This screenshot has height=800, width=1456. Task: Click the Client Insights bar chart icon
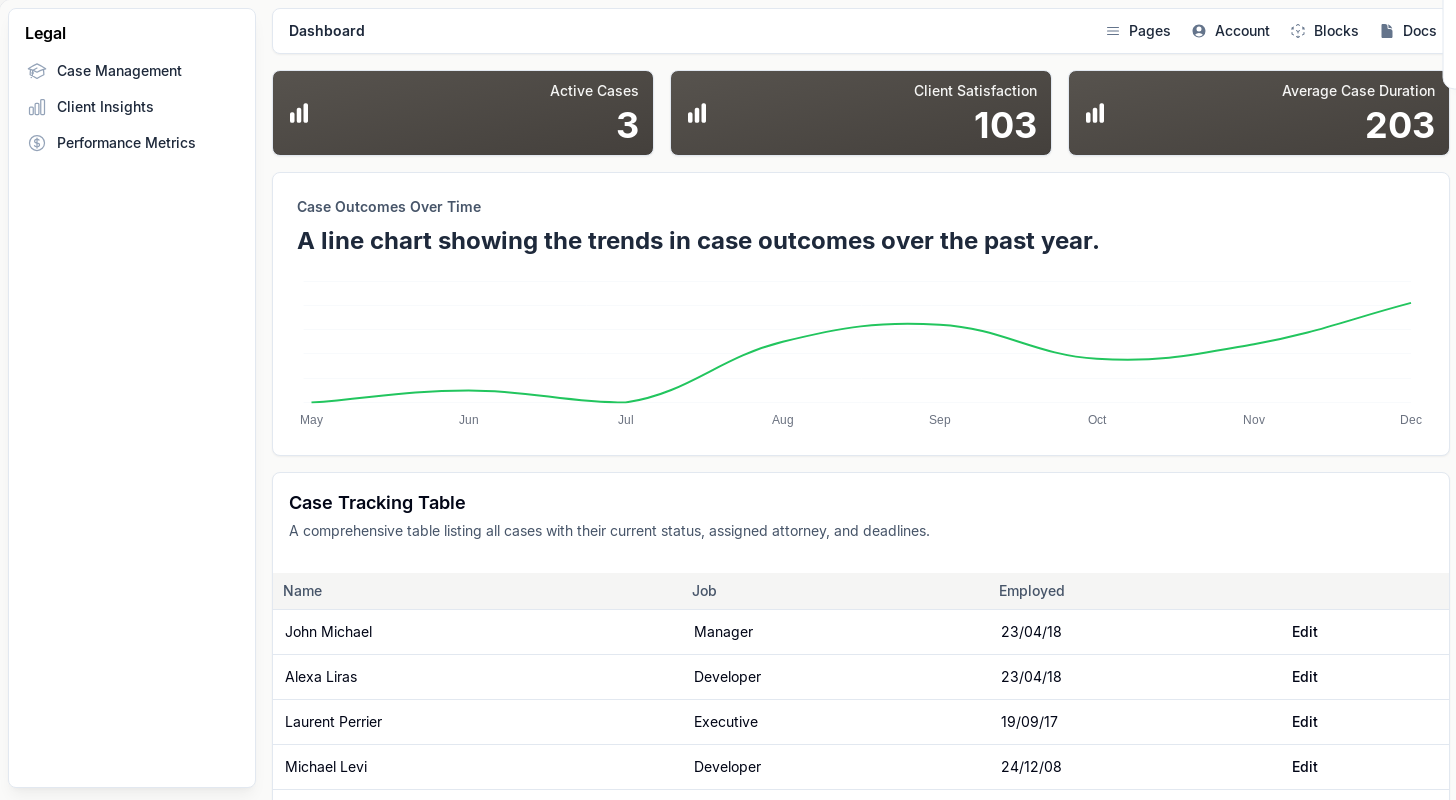[x=37, y=107]
